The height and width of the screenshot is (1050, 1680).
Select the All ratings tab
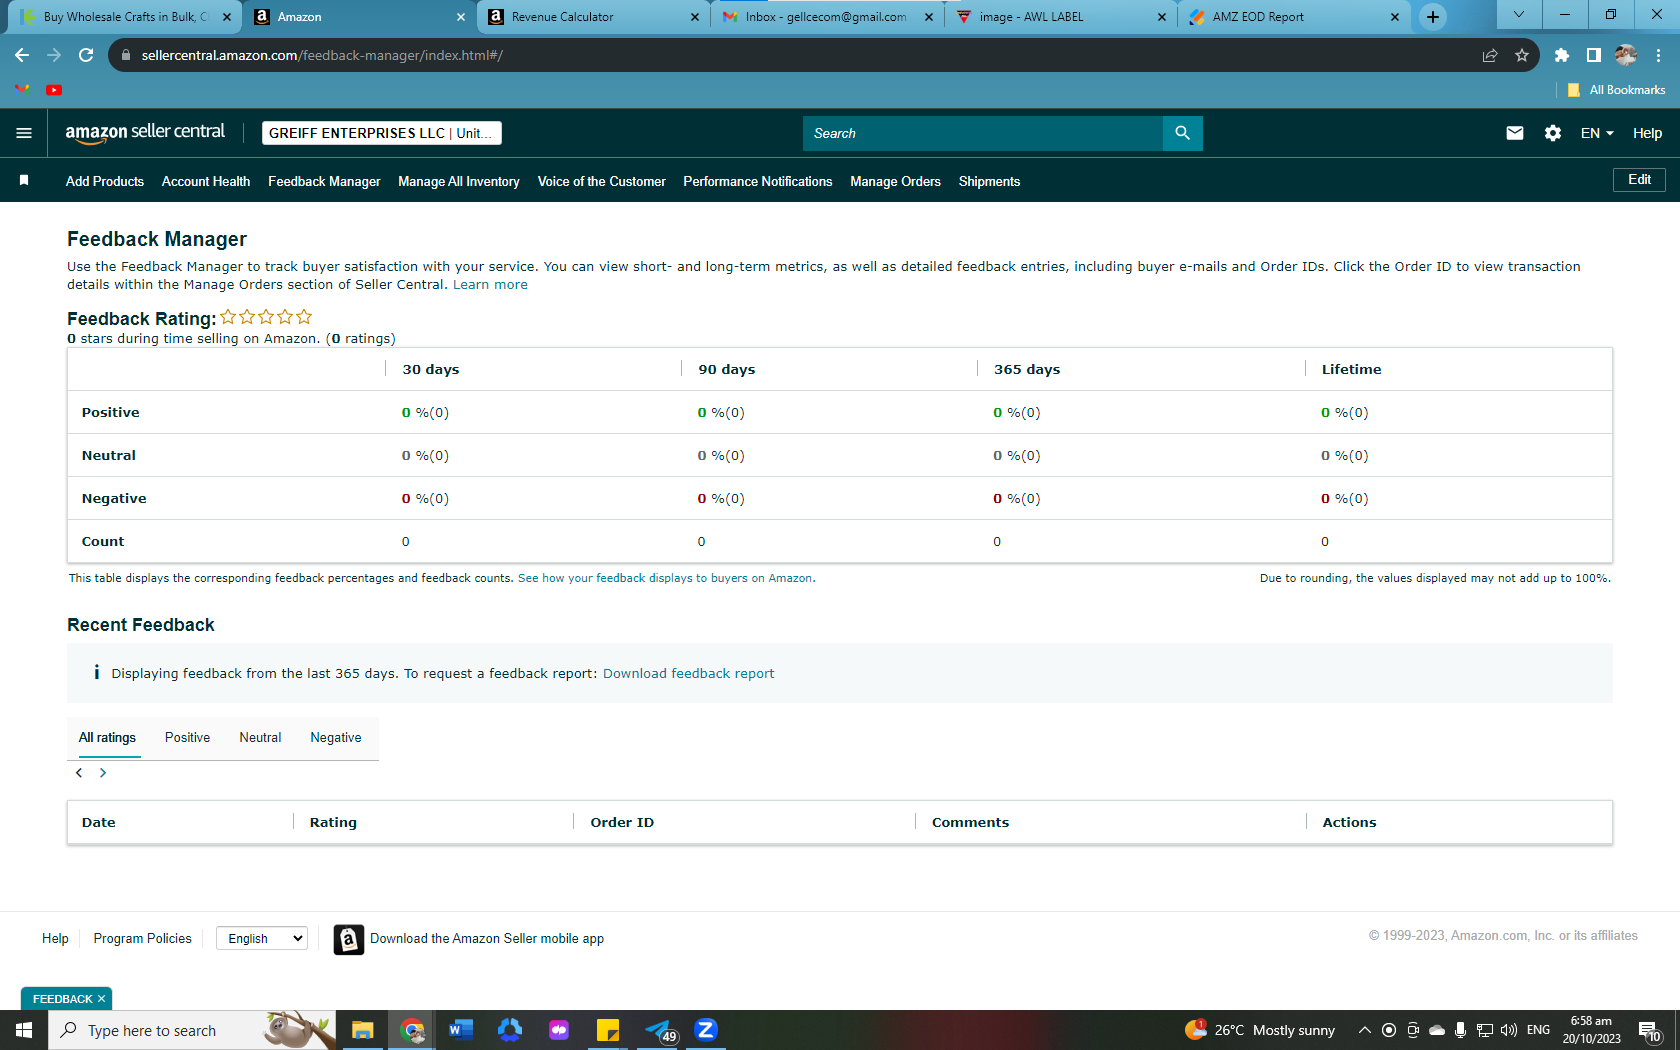pyautogui.click(x=107, y=738)
